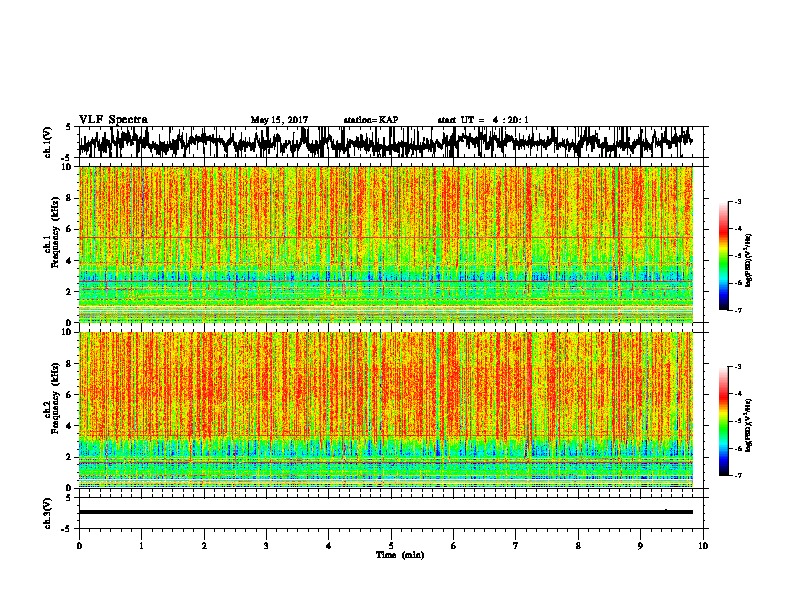Select the date text "May 15, 2017"

point(279,120)
